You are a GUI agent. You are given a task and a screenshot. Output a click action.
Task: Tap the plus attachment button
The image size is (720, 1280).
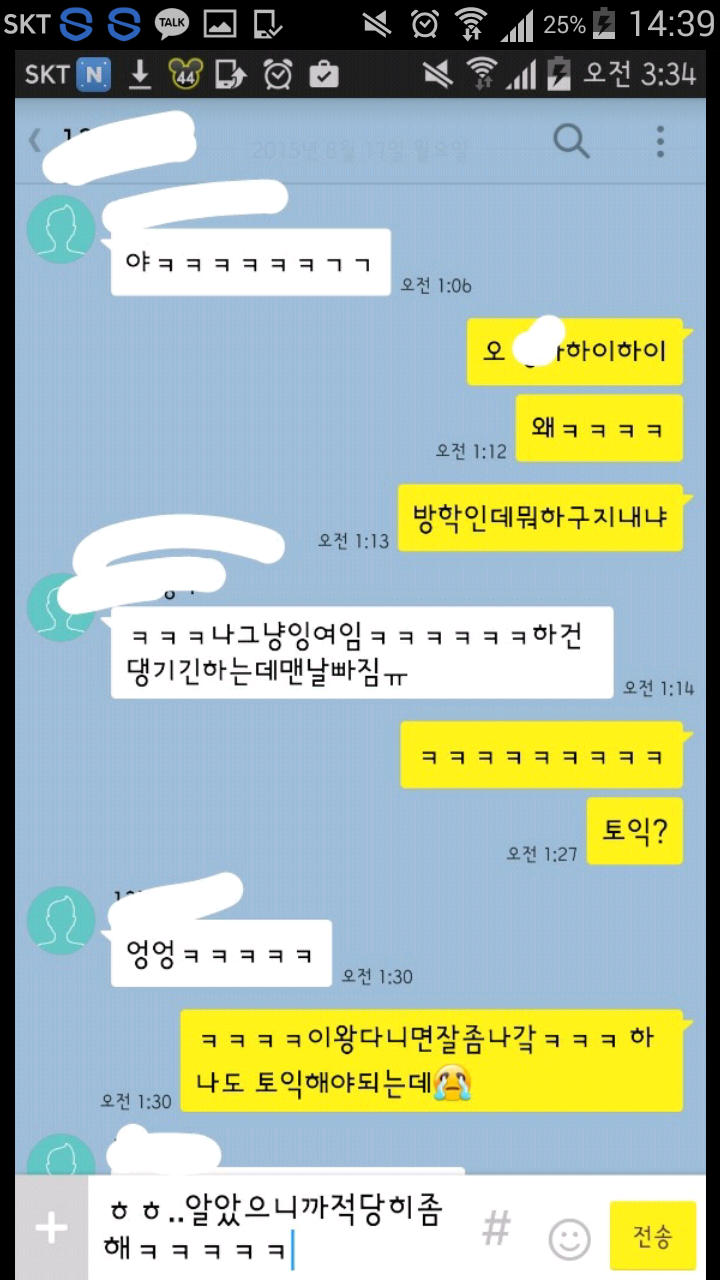coord(51,1228)
